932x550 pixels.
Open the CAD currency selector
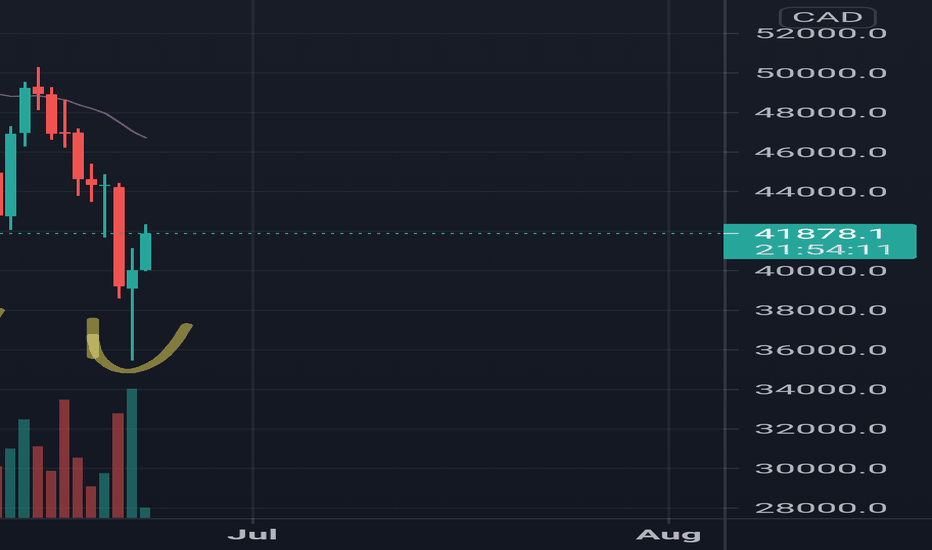827,17
